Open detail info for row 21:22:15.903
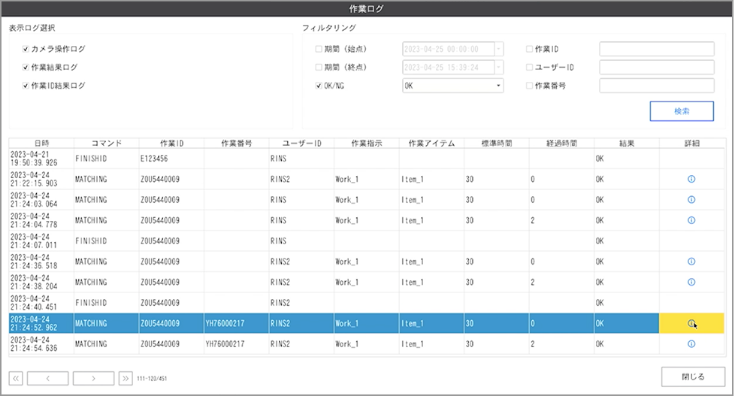Viewport: 734px width, 396px height. pyautogui.click(x=691, y=179)
